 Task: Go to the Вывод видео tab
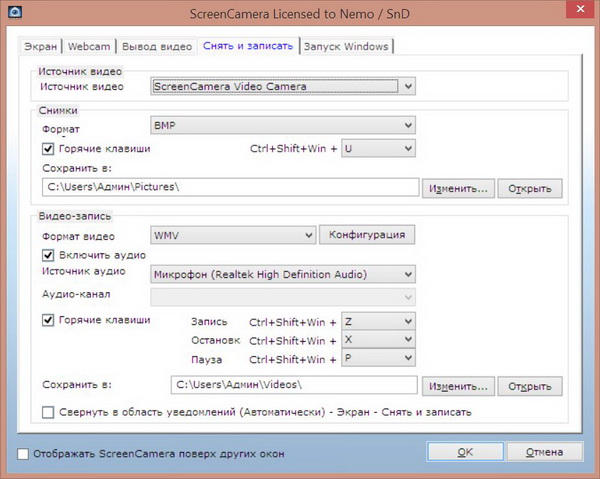point(156,47)
